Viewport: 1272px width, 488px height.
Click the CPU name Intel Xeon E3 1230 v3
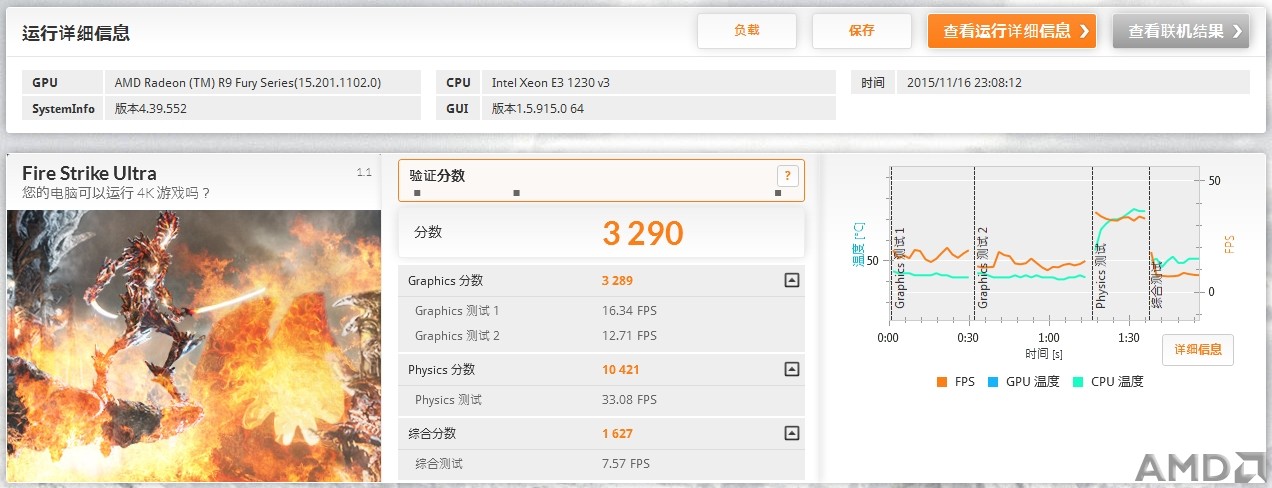(551, 83)
